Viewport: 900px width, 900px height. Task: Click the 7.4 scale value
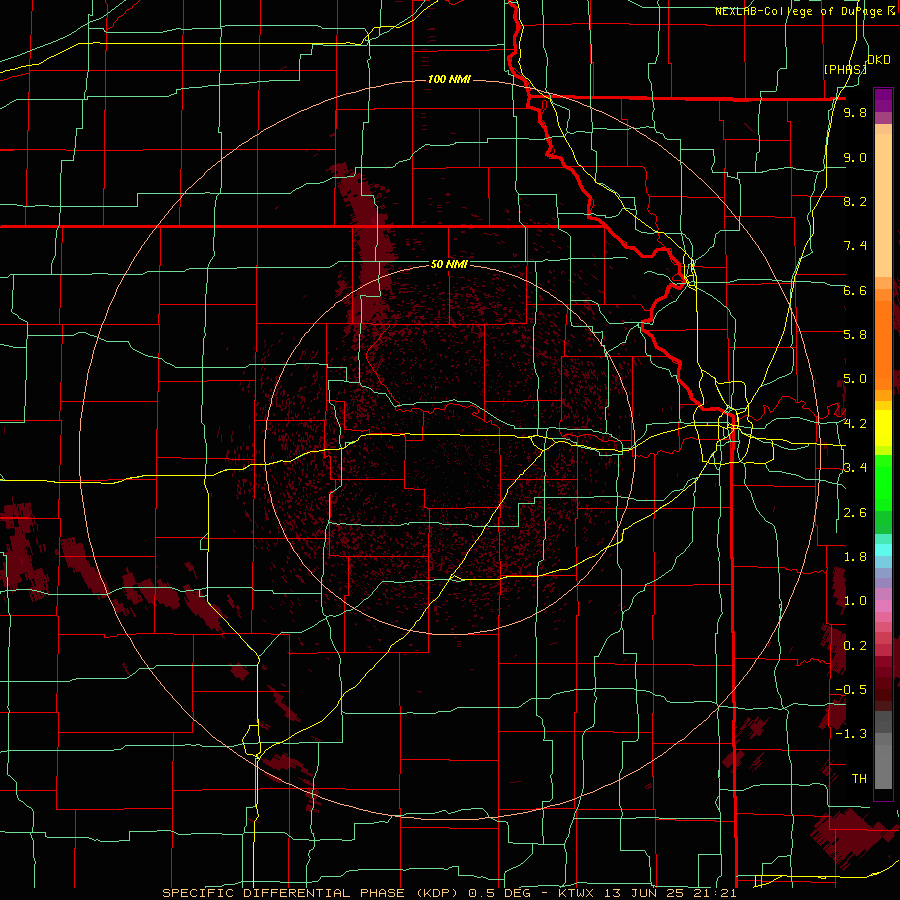(855, 246)
